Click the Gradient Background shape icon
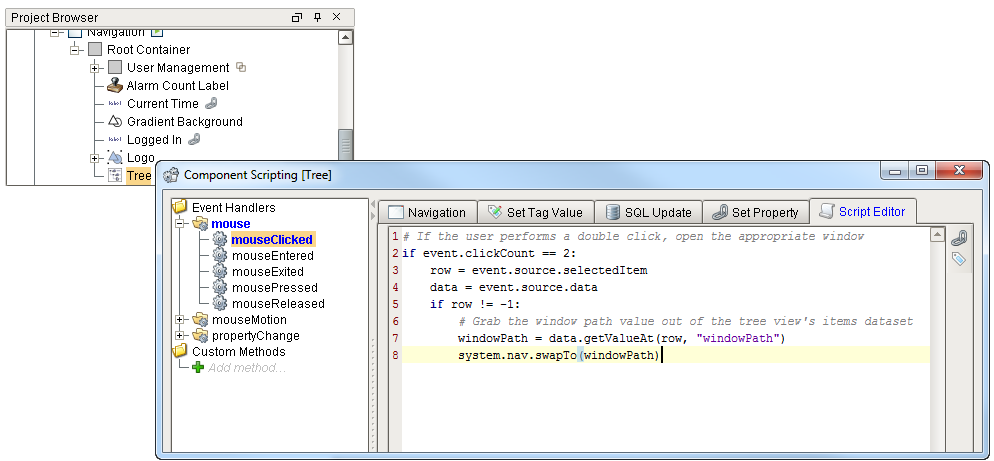 tap(115, 122)
